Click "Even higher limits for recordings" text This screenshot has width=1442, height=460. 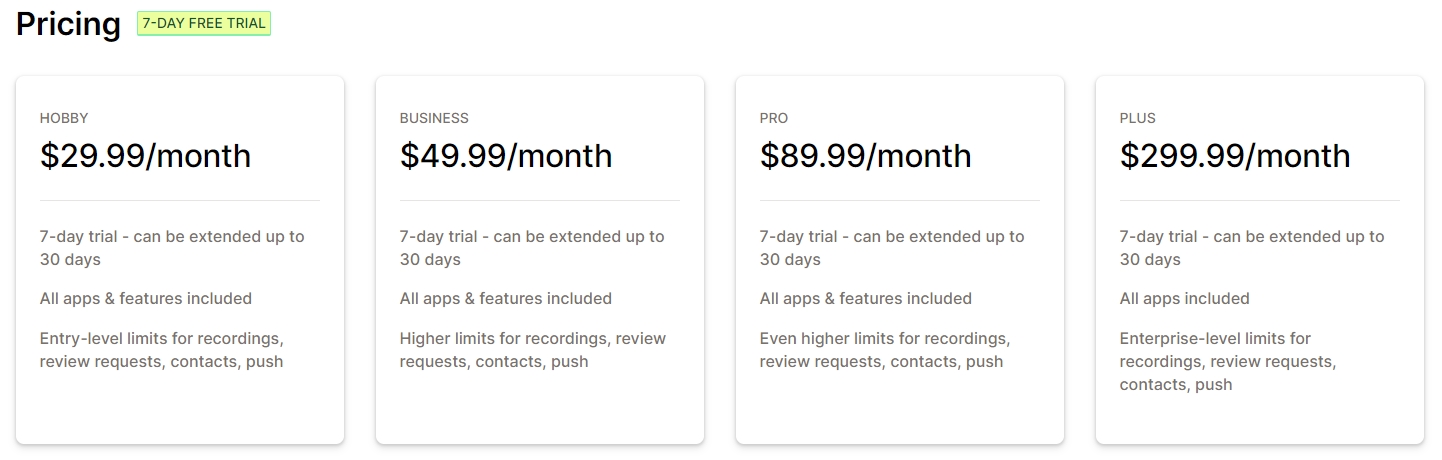(884, 350)
